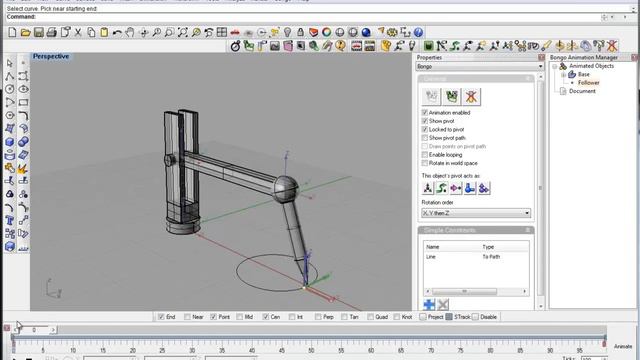Enable the Mid osnap checkbox
Image resolution: width=640 pixels, height=360 pixels.
tap(240, 317)
